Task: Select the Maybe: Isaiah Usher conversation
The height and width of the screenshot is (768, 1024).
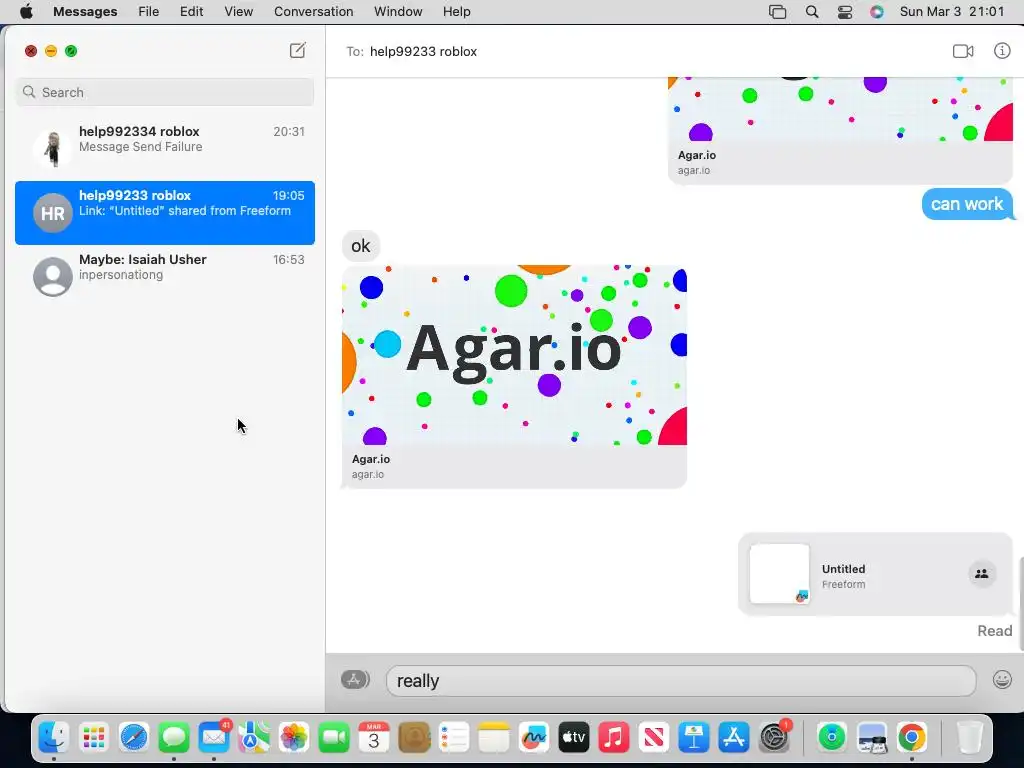Action: tap(165, 276)
